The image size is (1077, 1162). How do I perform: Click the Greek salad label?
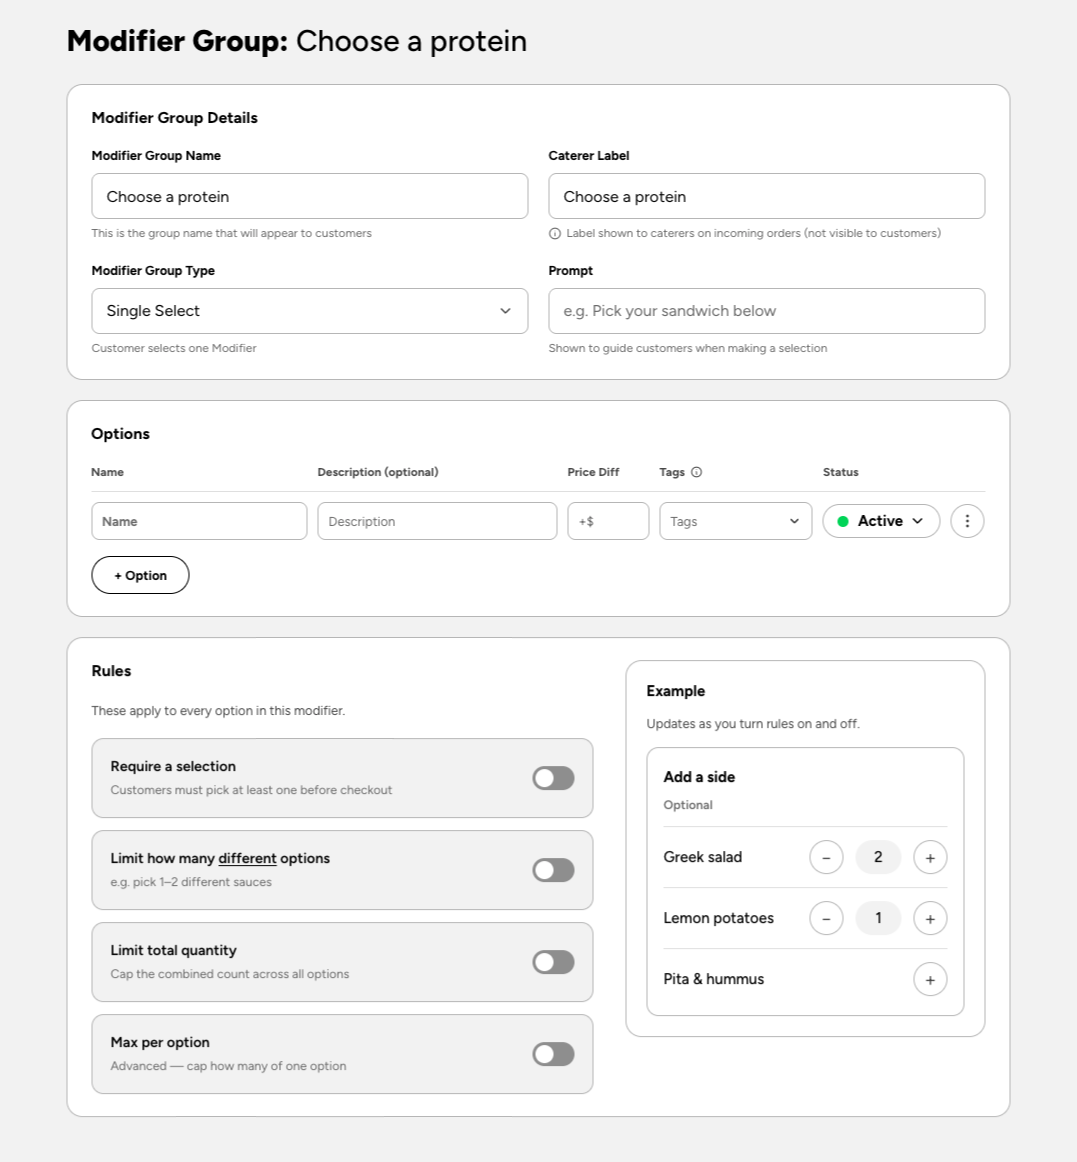click(x=703, y=857)
